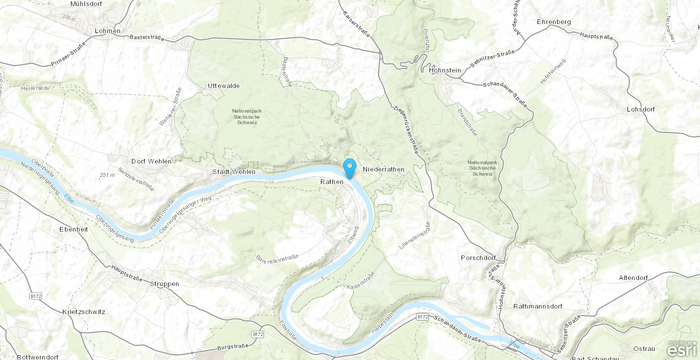
Task: Click the Krietzschwitz label
Action: click(84, 311)
